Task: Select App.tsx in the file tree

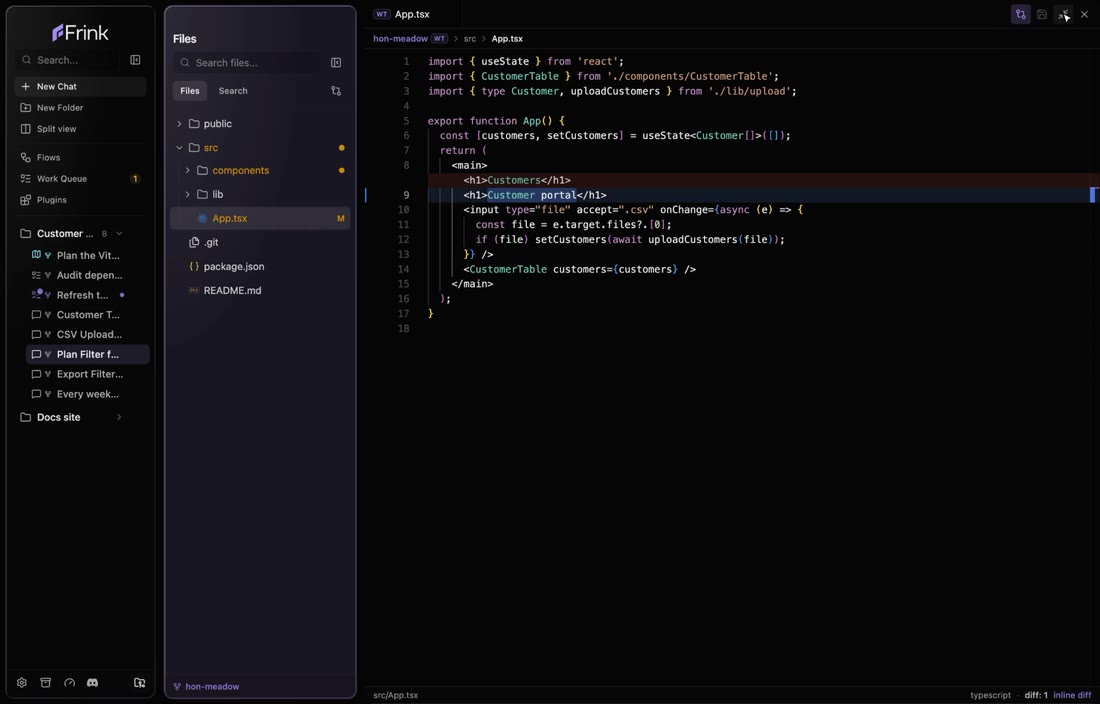Action: click(260, 219)
